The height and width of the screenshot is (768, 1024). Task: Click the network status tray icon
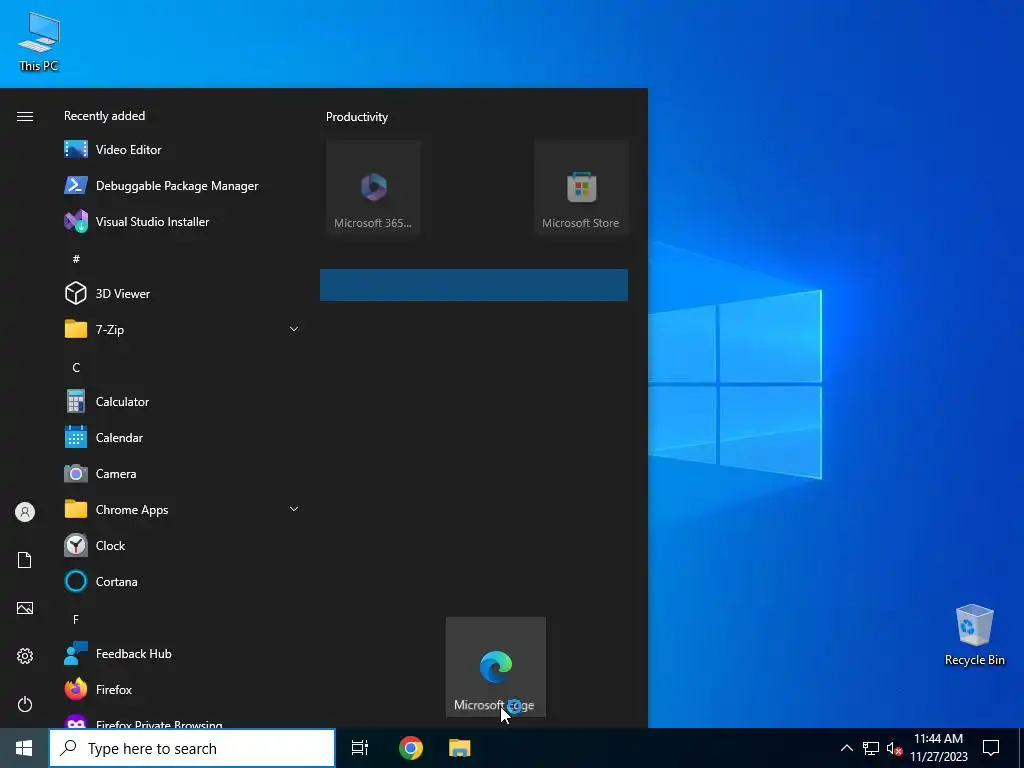tap(871, 748)
